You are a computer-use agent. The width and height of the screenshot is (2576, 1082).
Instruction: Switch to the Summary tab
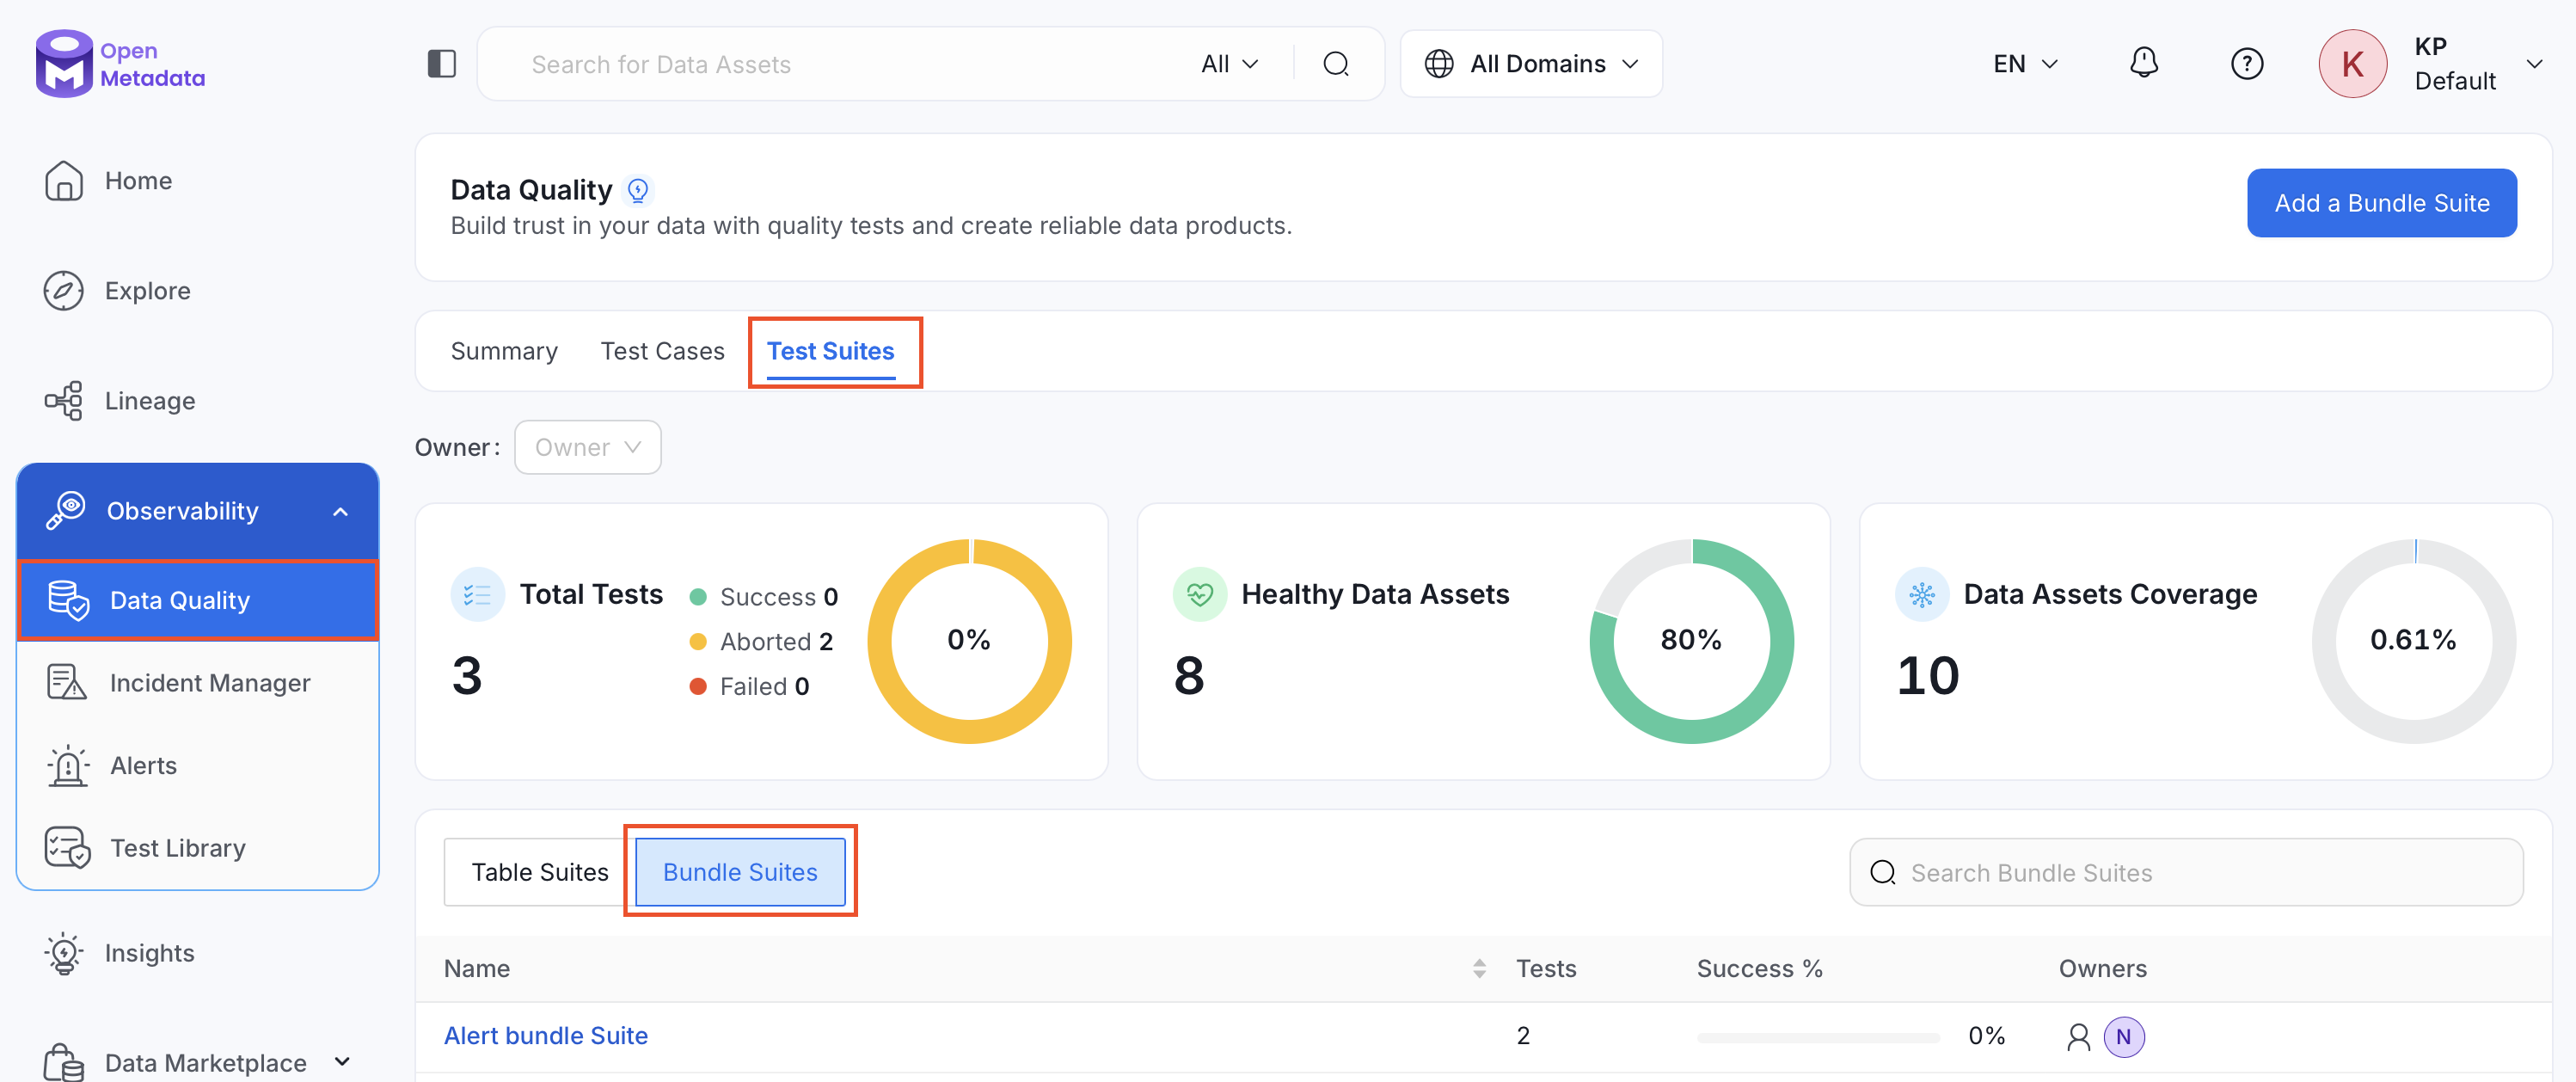pyautogui.click(x=504, y=351)
